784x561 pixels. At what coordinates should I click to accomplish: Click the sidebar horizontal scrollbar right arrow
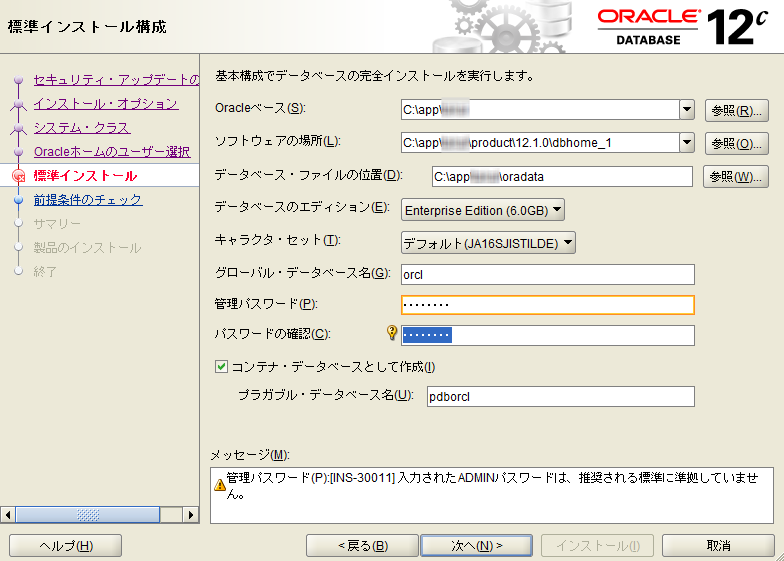[190, 514]
